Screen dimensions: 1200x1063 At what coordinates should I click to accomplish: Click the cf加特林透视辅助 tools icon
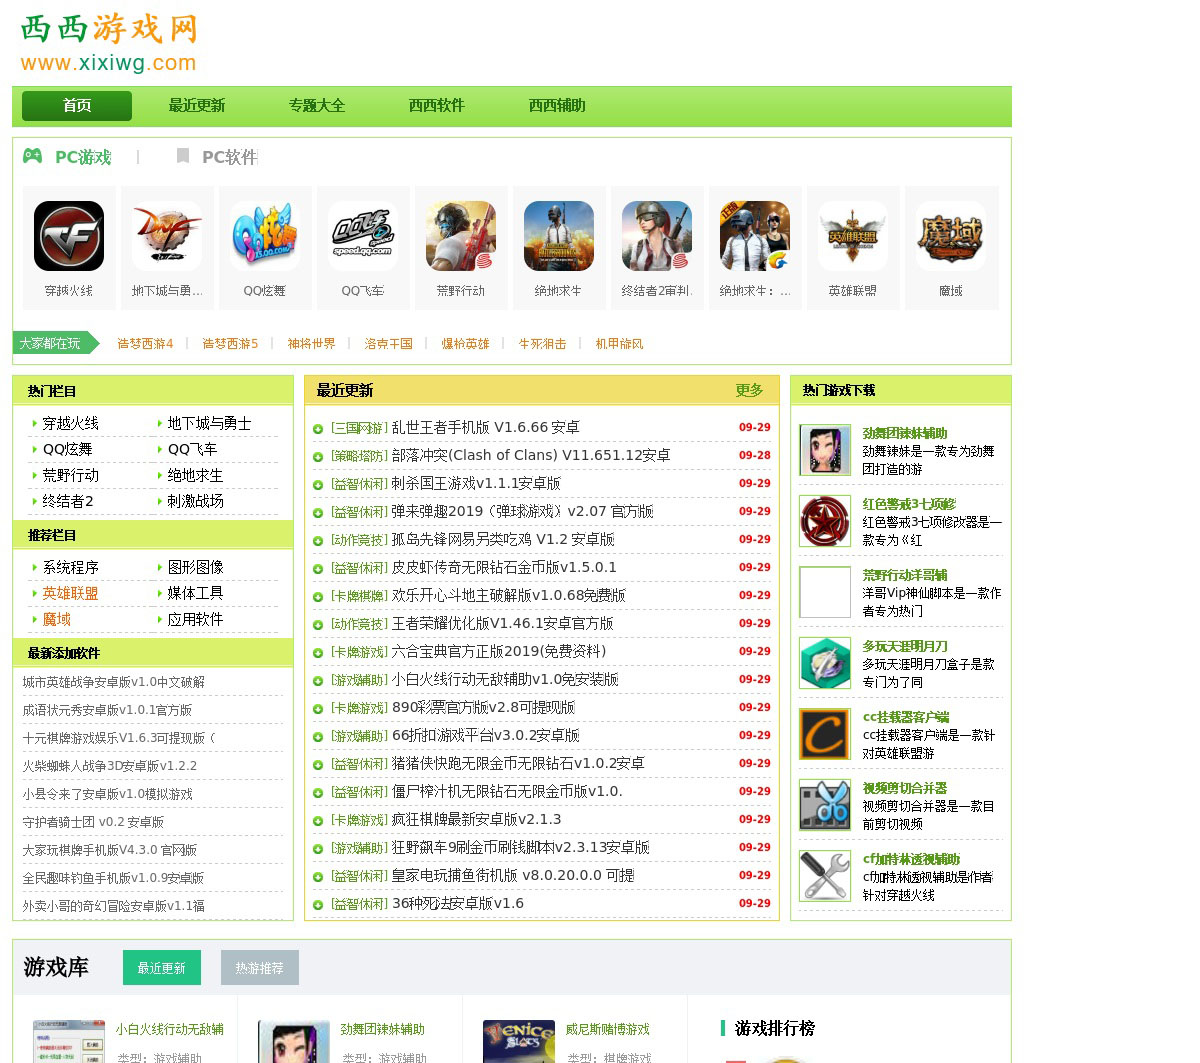pyautogui.click(x=825, y=876)
